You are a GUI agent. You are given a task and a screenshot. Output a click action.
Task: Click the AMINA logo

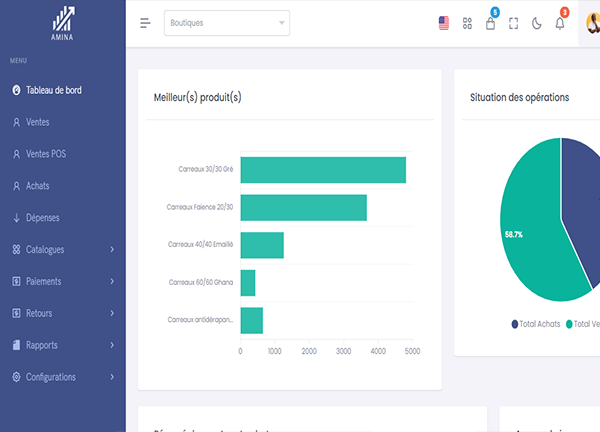[63, 22]
